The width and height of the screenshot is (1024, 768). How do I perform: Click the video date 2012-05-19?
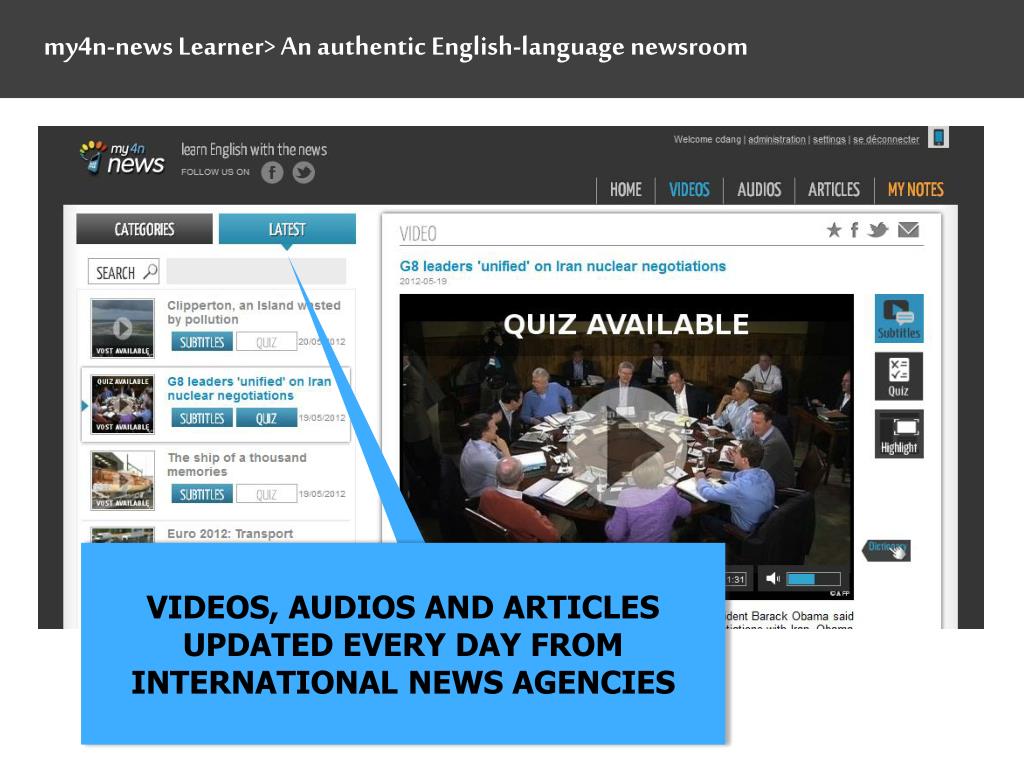(x=423, y=281)
